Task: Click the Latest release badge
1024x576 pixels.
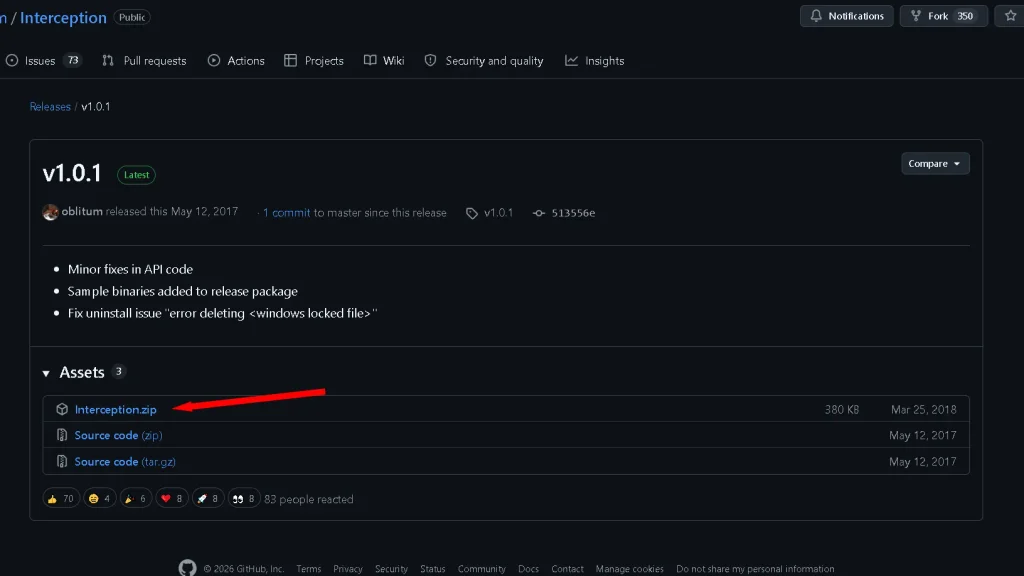Action: (x=136, y=175)
